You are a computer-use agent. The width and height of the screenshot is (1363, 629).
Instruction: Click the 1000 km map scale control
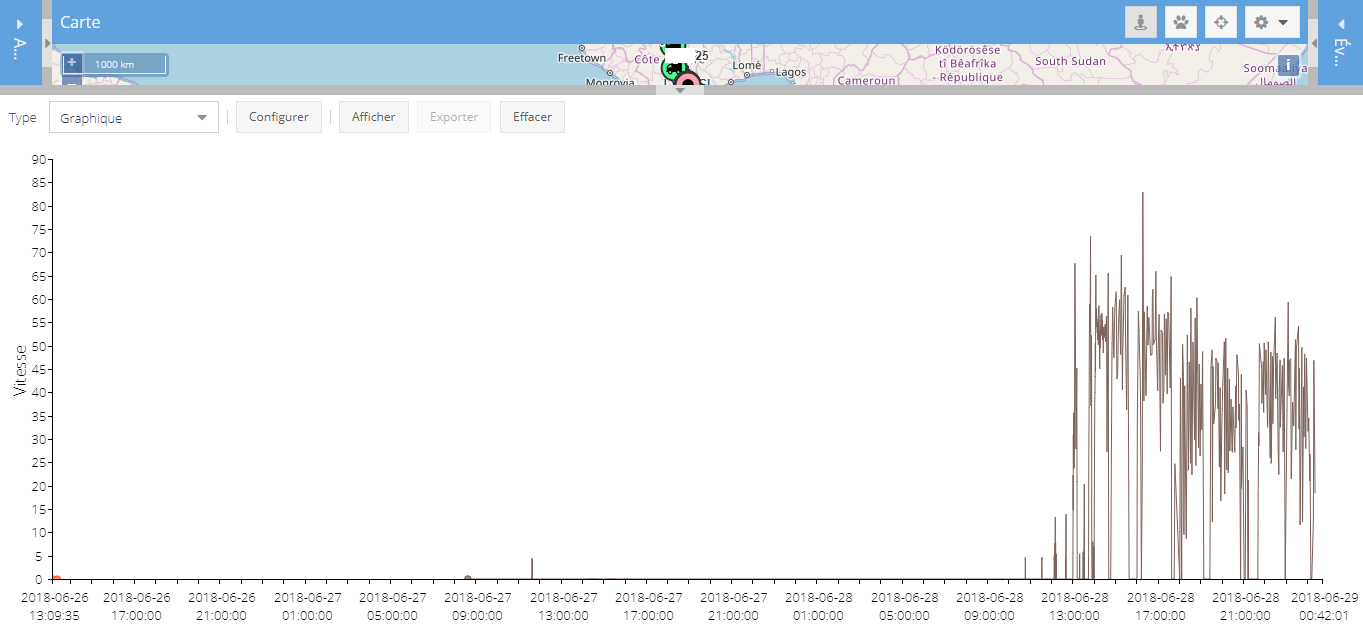pos(113,62)
